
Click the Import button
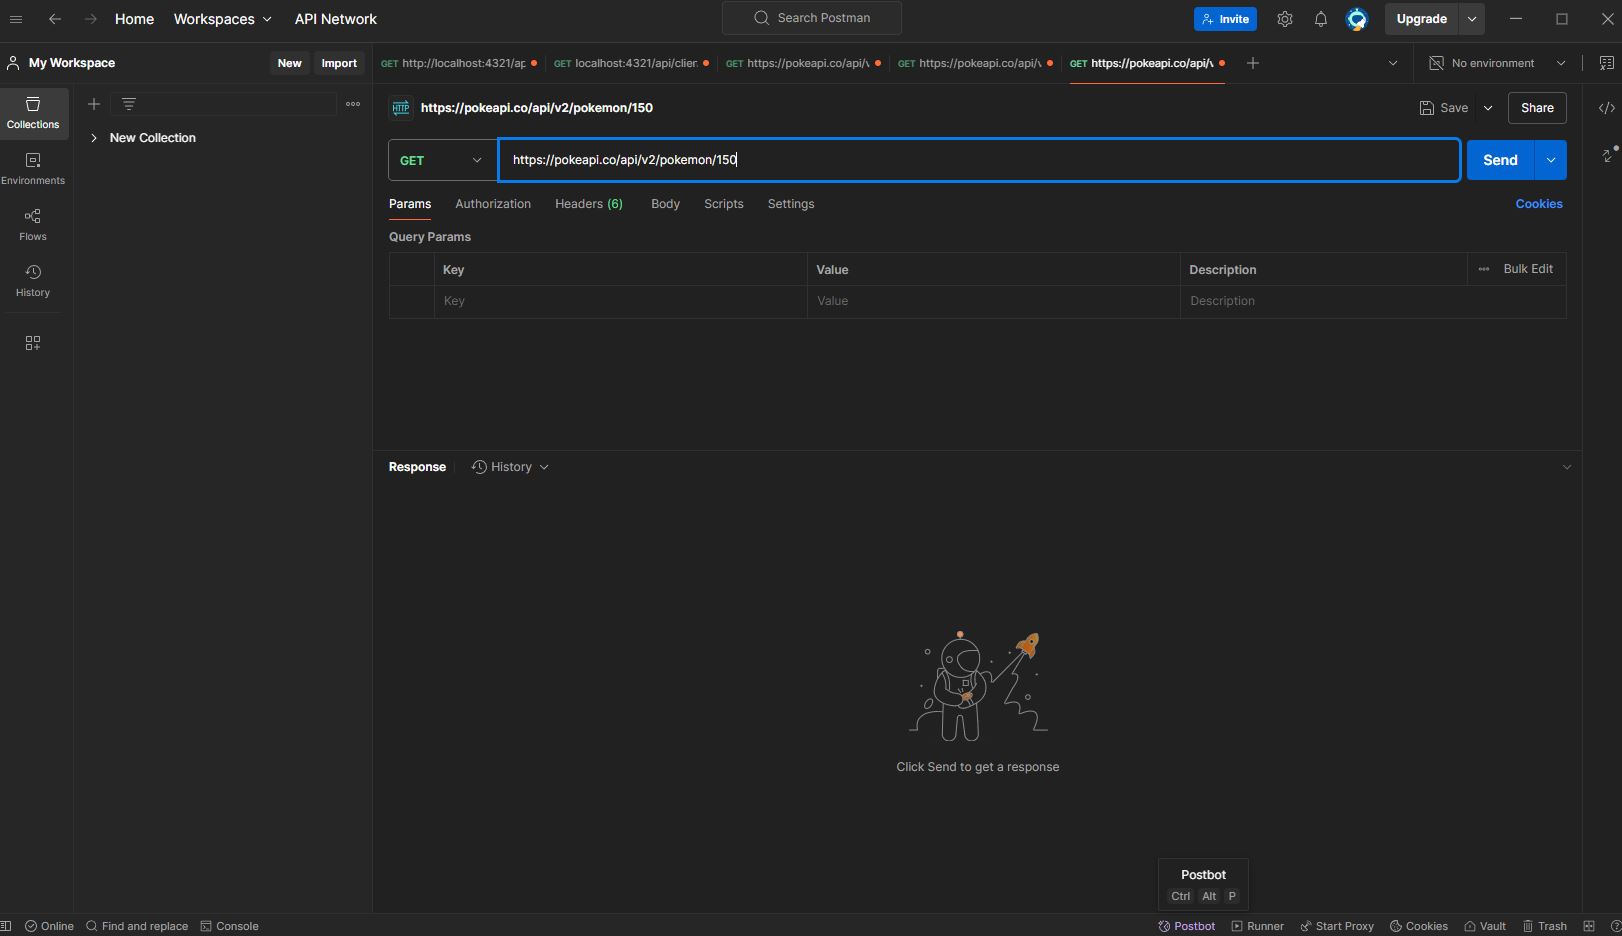pos(339,63)
